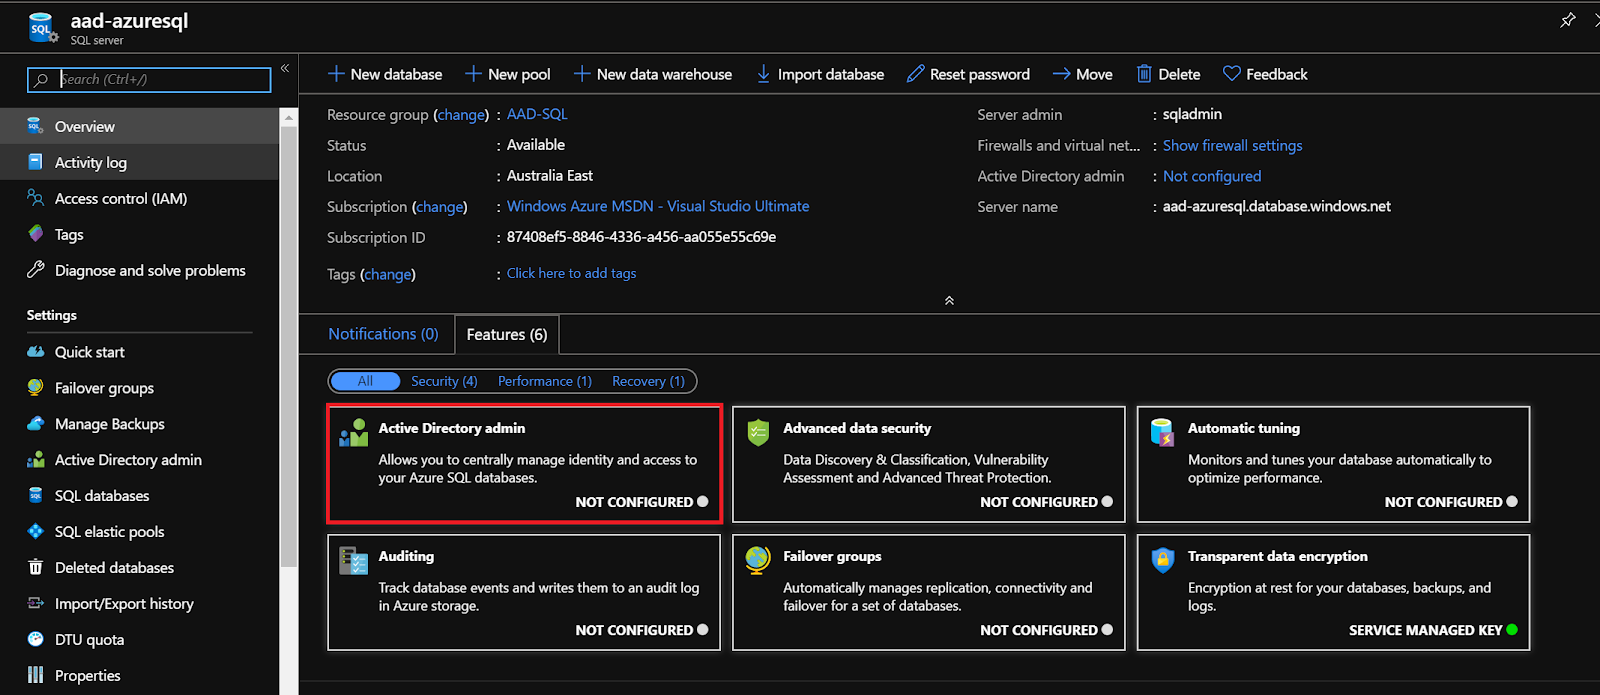Filter features by Performance (1)
The height and width of the screenshot is (695, 1600).
(545, 381)
